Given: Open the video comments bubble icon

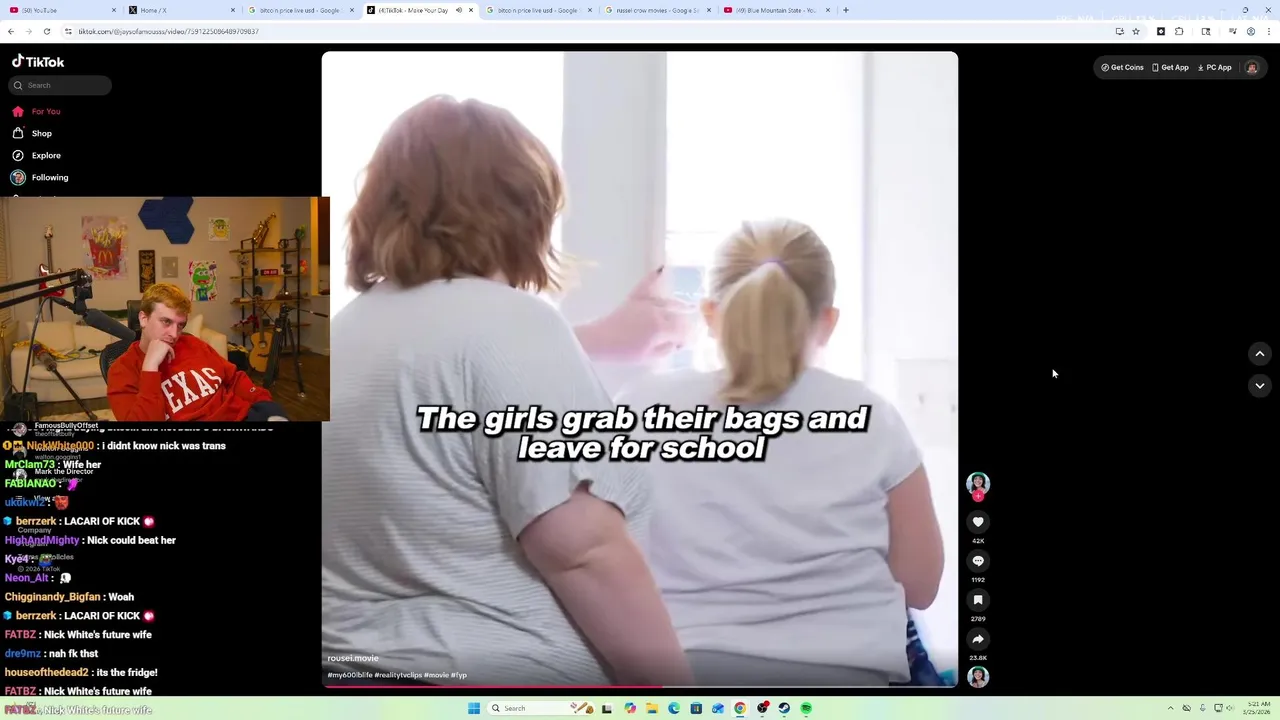Looking at the screenshot, I should [x=978, y=561].
